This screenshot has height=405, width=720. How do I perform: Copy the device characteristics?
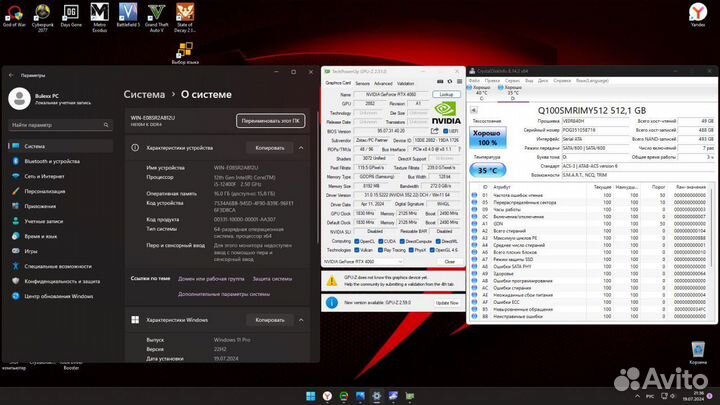(270, 148)
